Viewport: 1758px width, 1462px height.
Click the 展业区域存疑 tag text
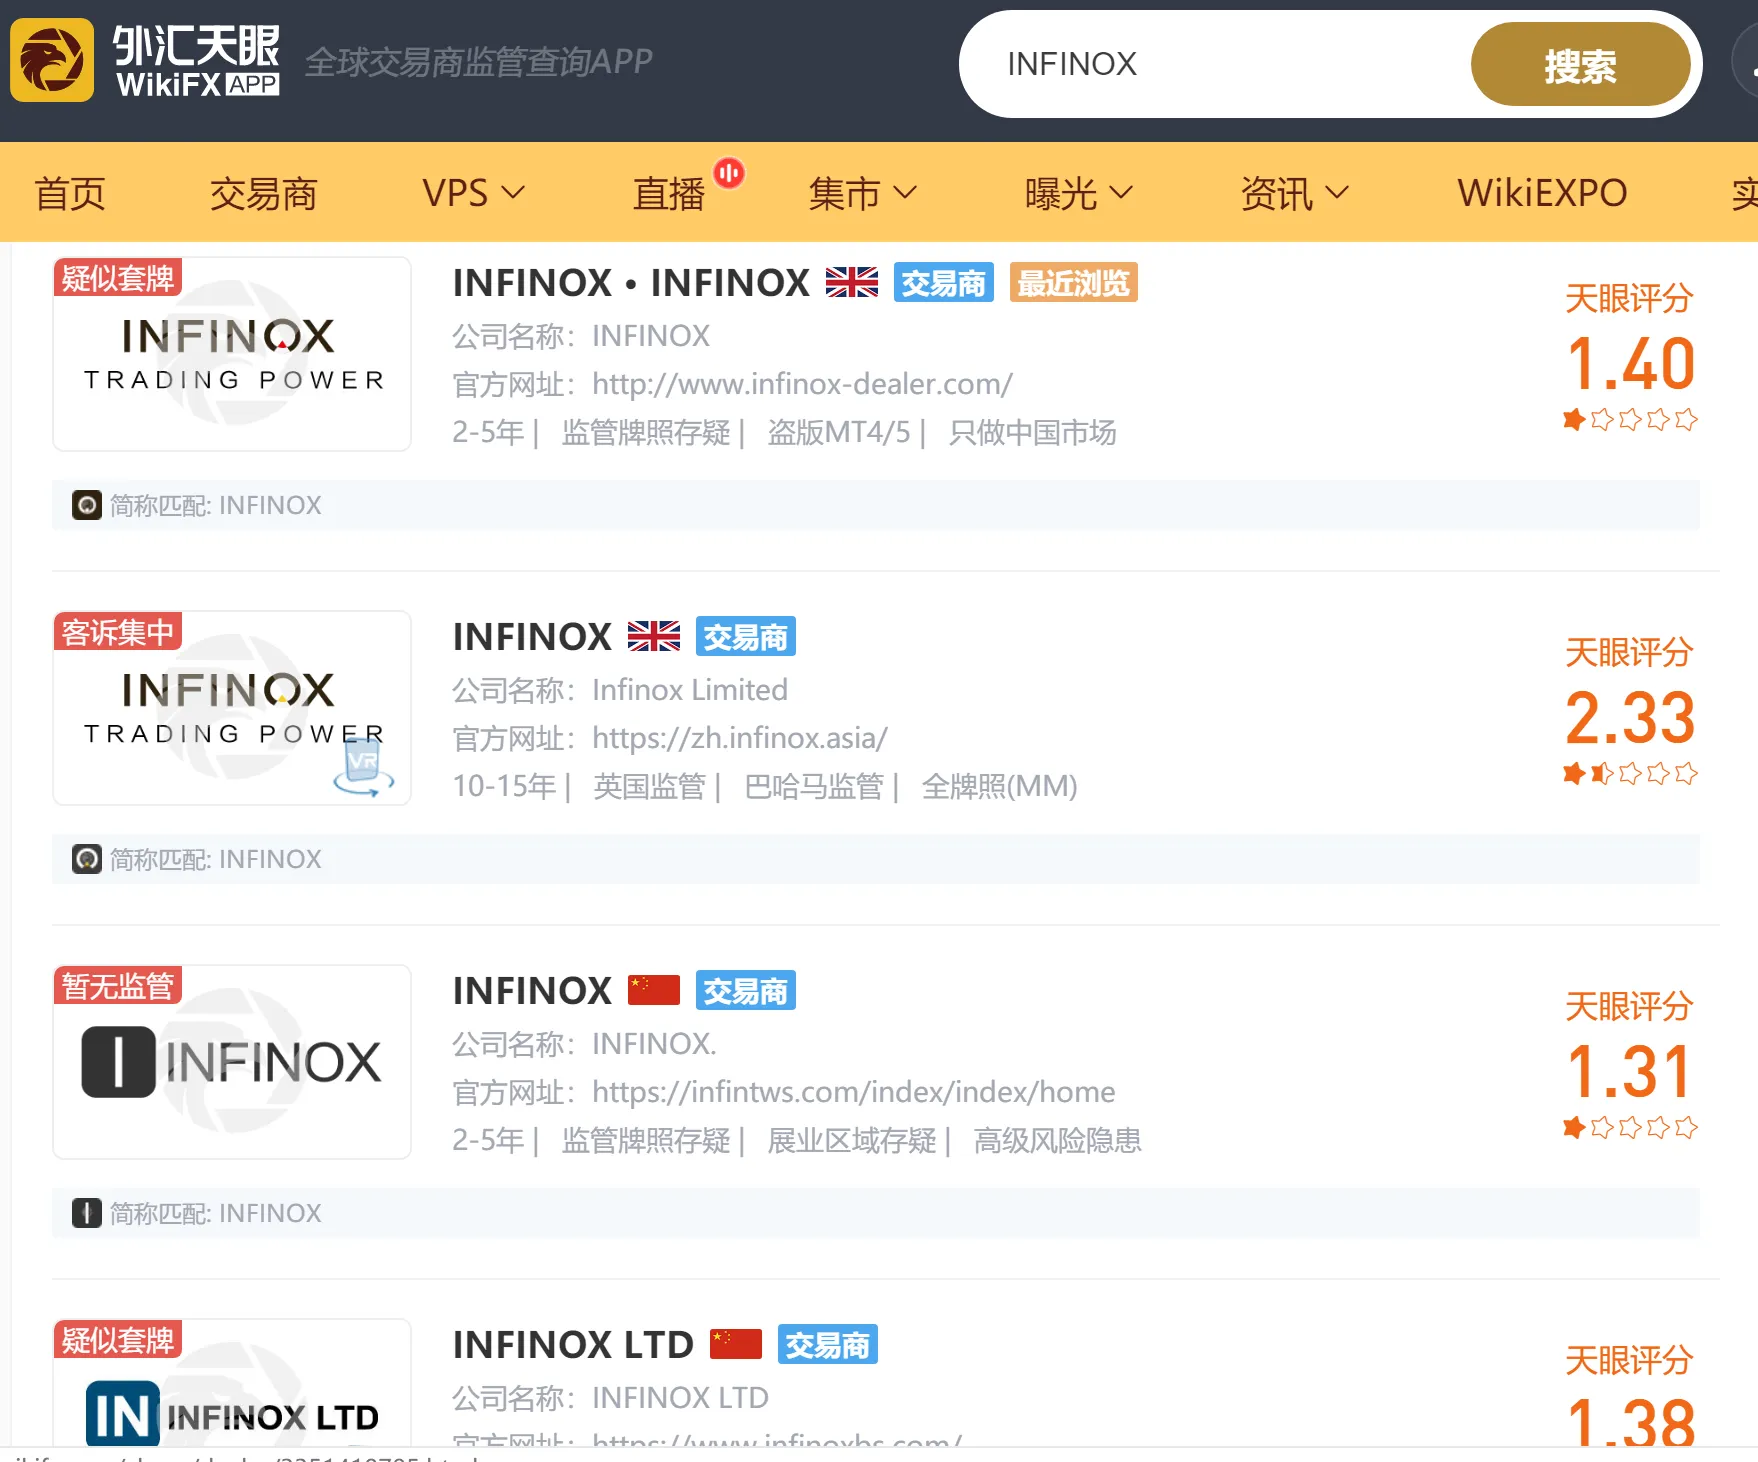coord(852,1140)
